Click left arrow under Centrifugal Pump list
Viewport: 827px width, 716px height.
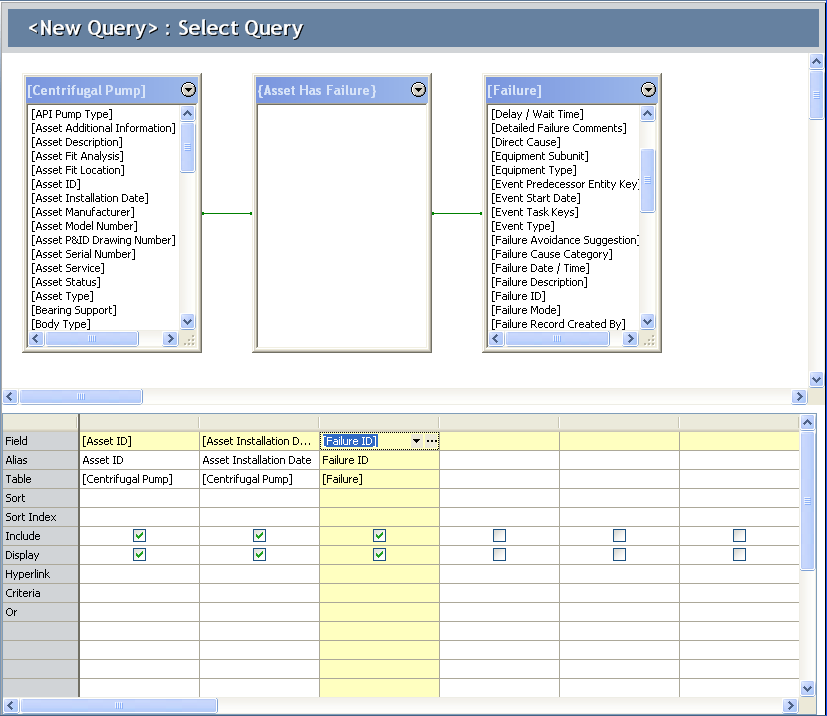(36, 338)
